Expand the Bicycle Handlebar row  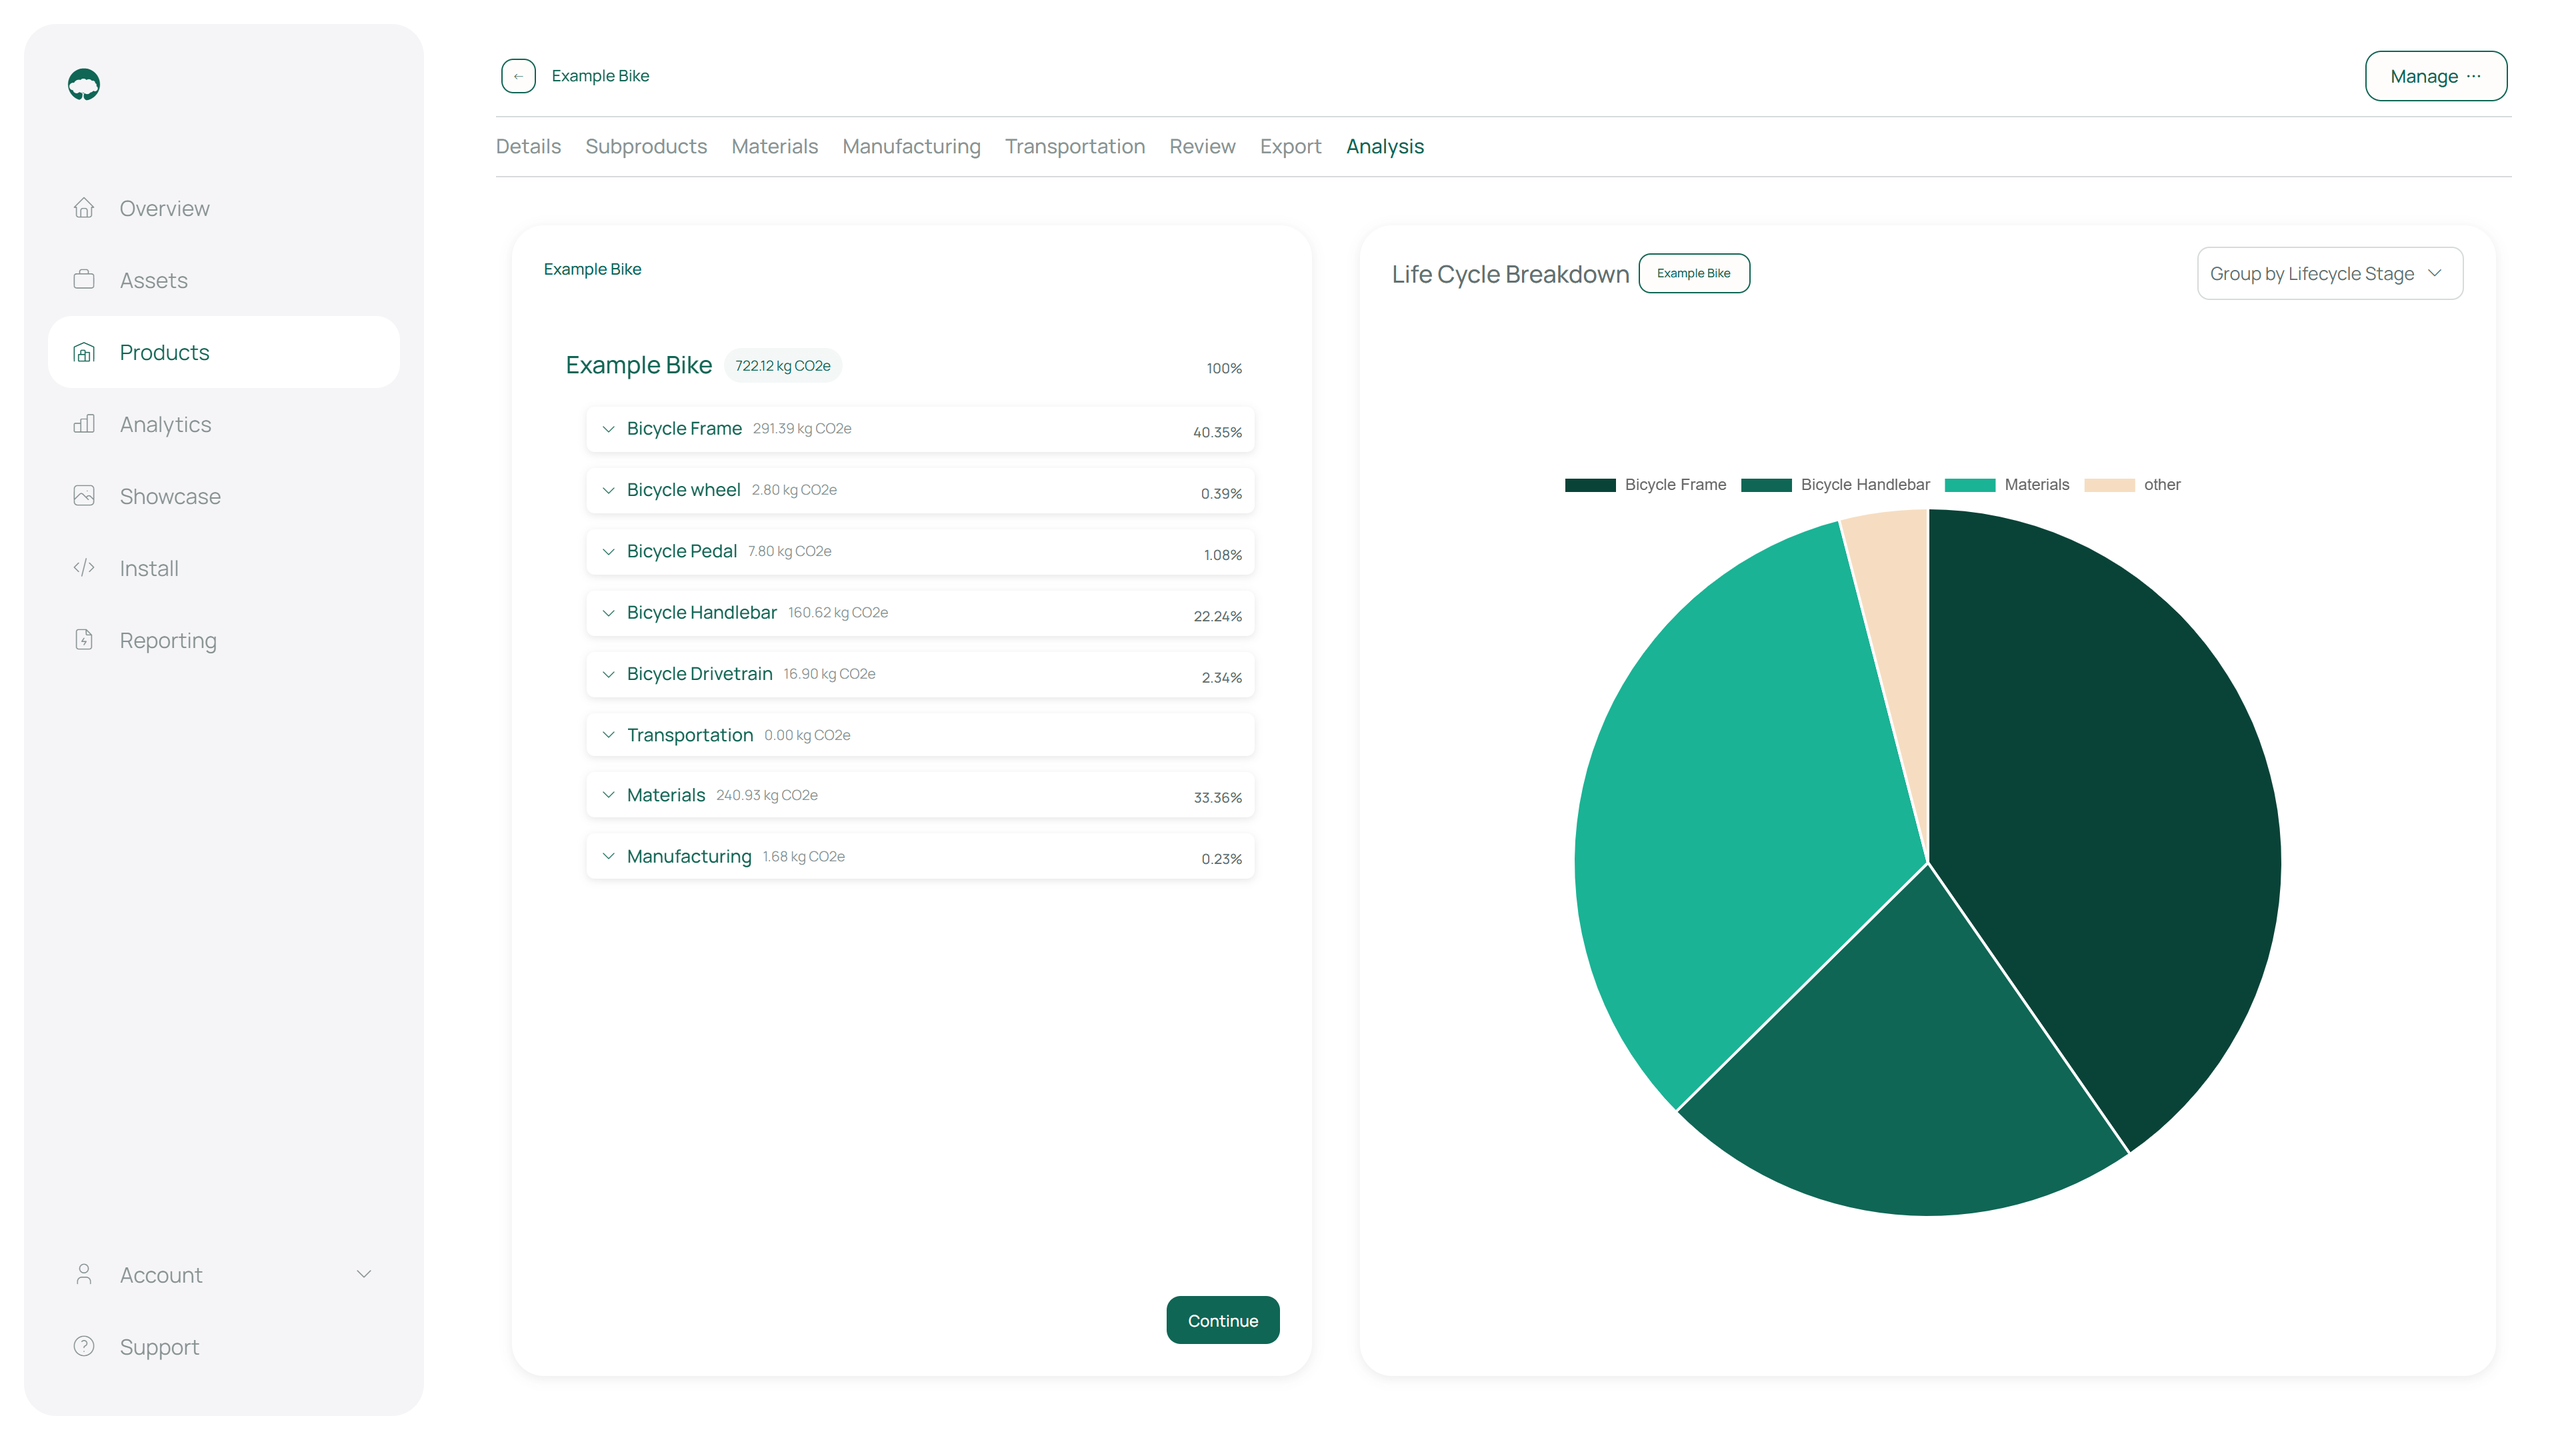tap(608, 613)
